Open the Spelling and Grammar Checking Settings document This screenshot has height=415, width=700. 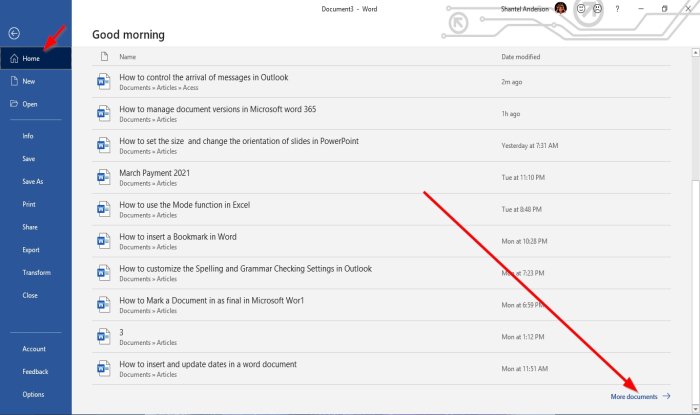point(381,273)
